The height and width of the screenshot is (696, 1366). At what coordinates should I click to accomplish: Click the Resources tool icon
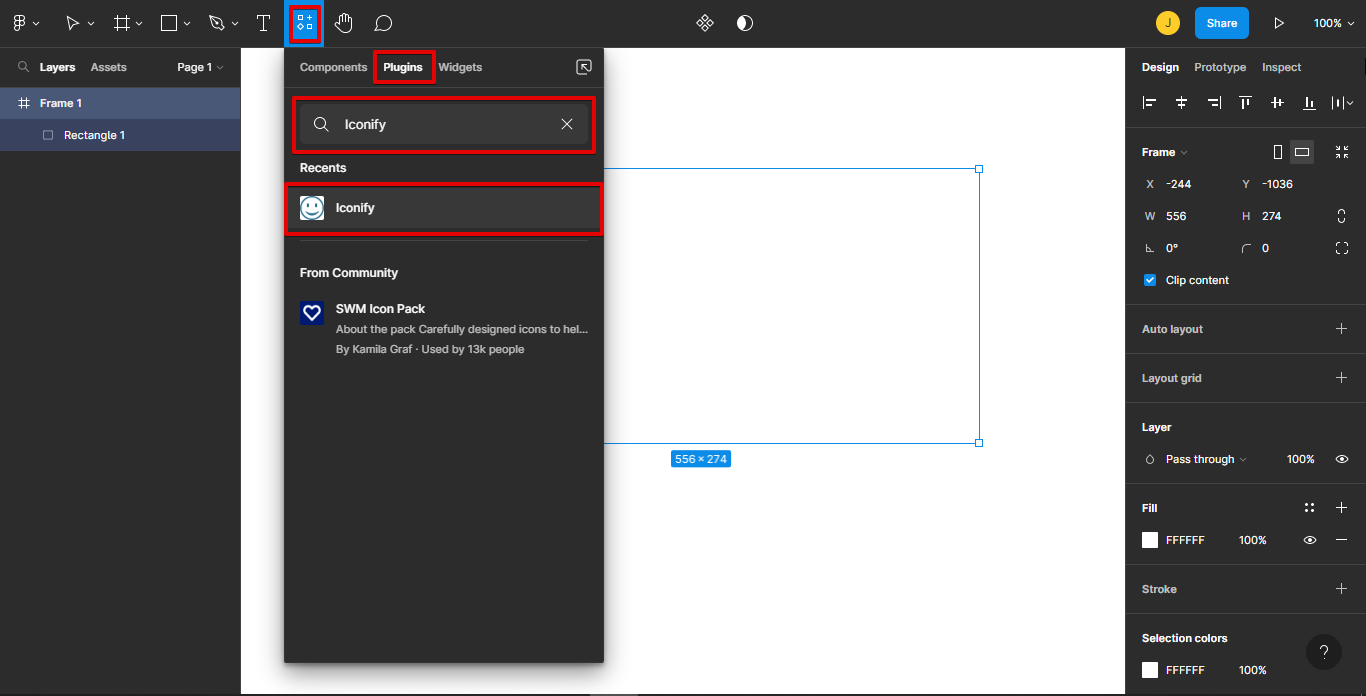(305, 23)
